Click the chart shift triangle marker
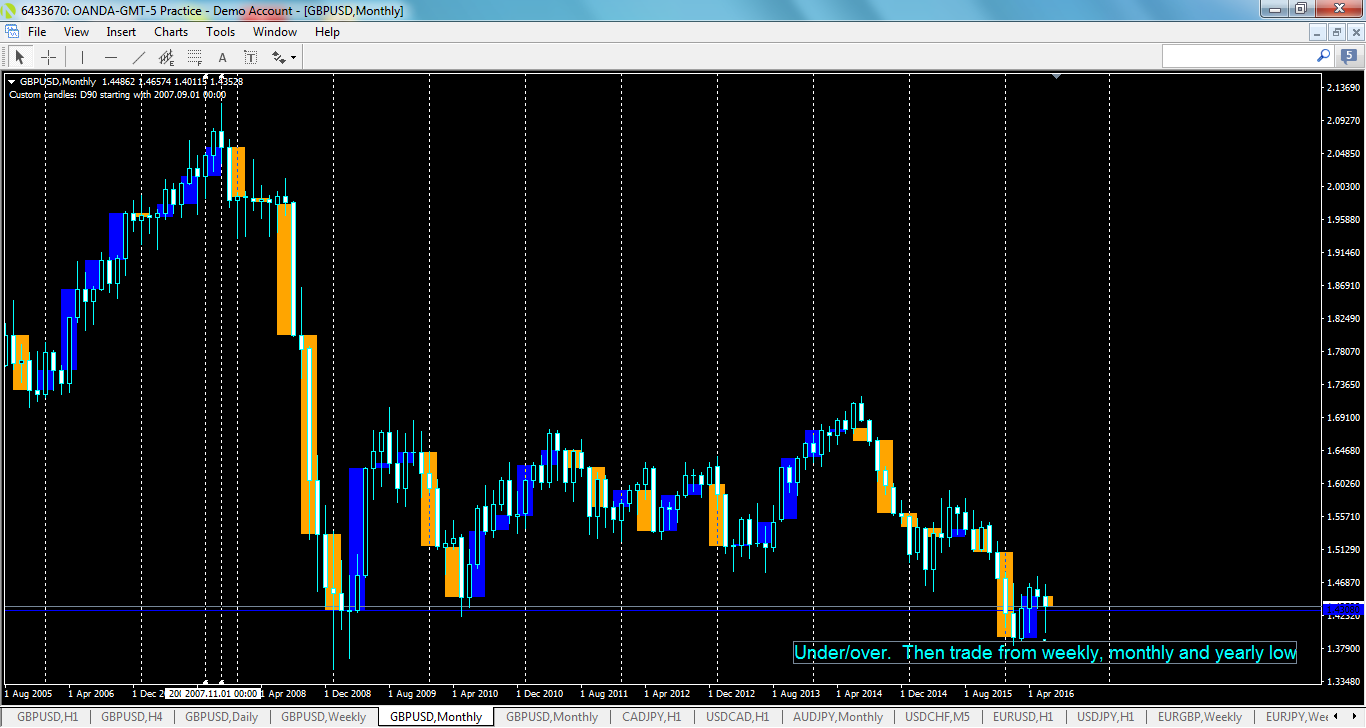 (x=1055, y=74)
